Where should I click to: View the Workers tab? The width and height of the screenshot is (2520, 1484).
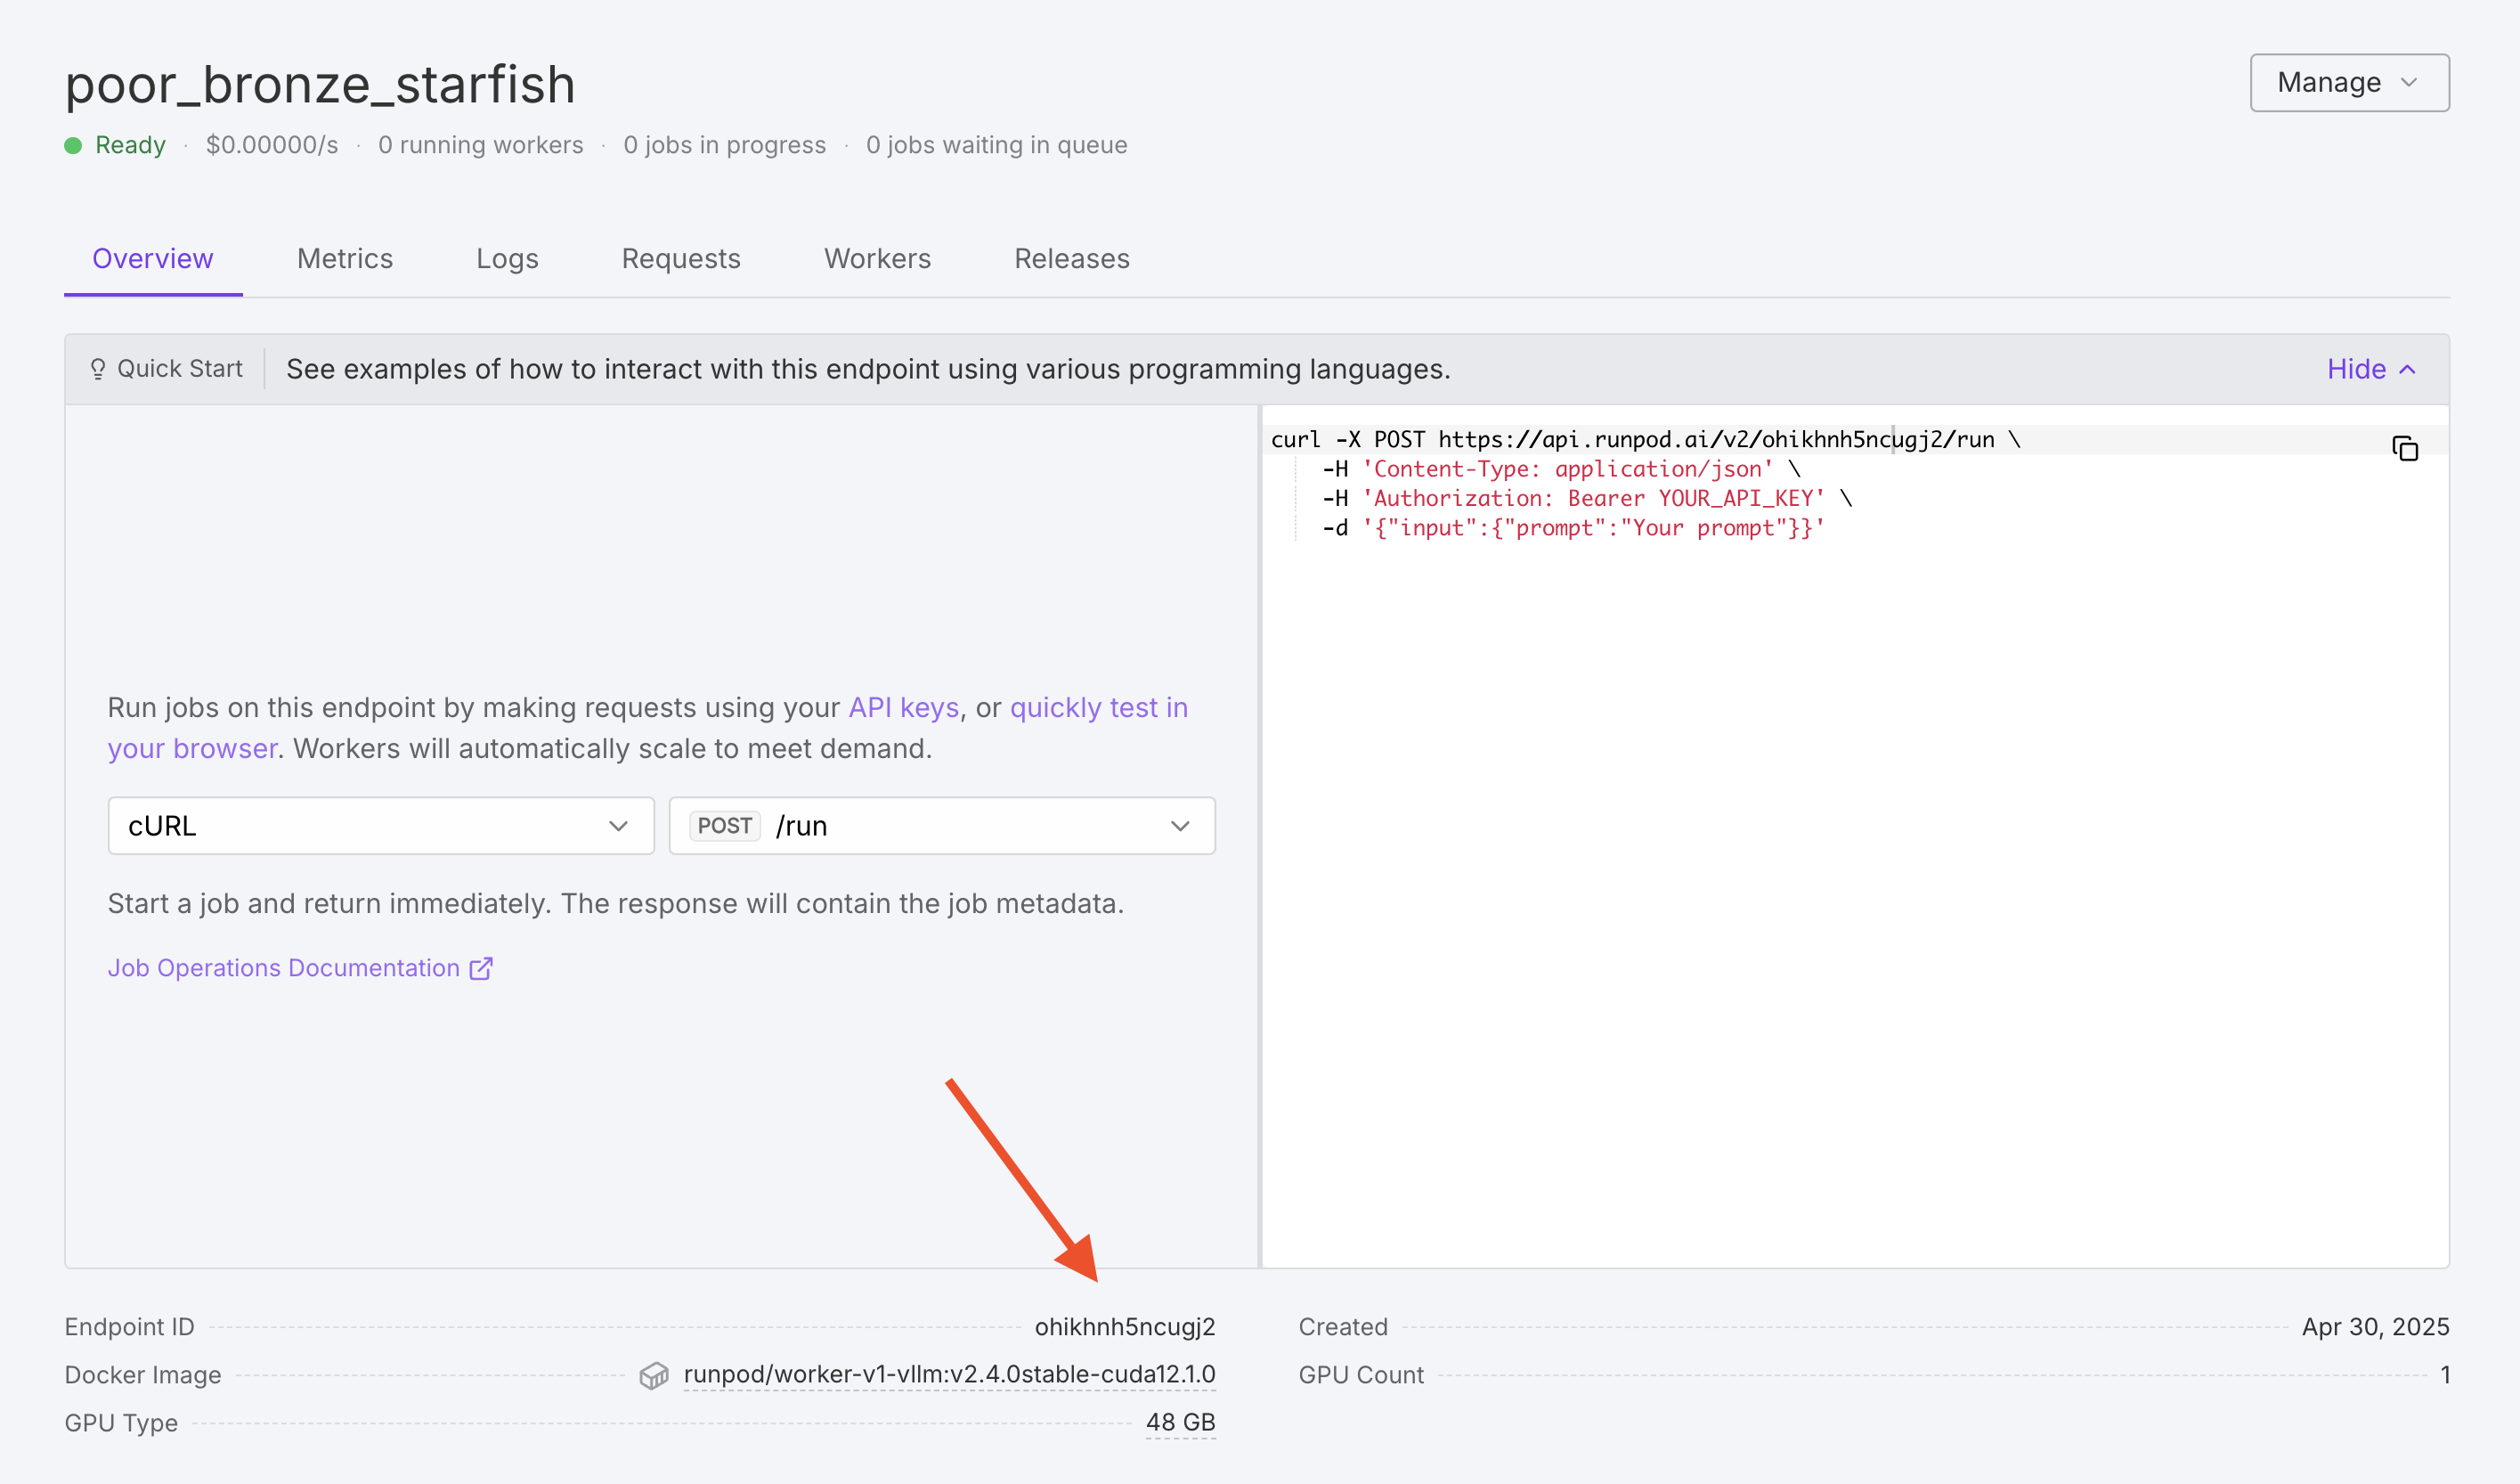(x=877, y=259)
